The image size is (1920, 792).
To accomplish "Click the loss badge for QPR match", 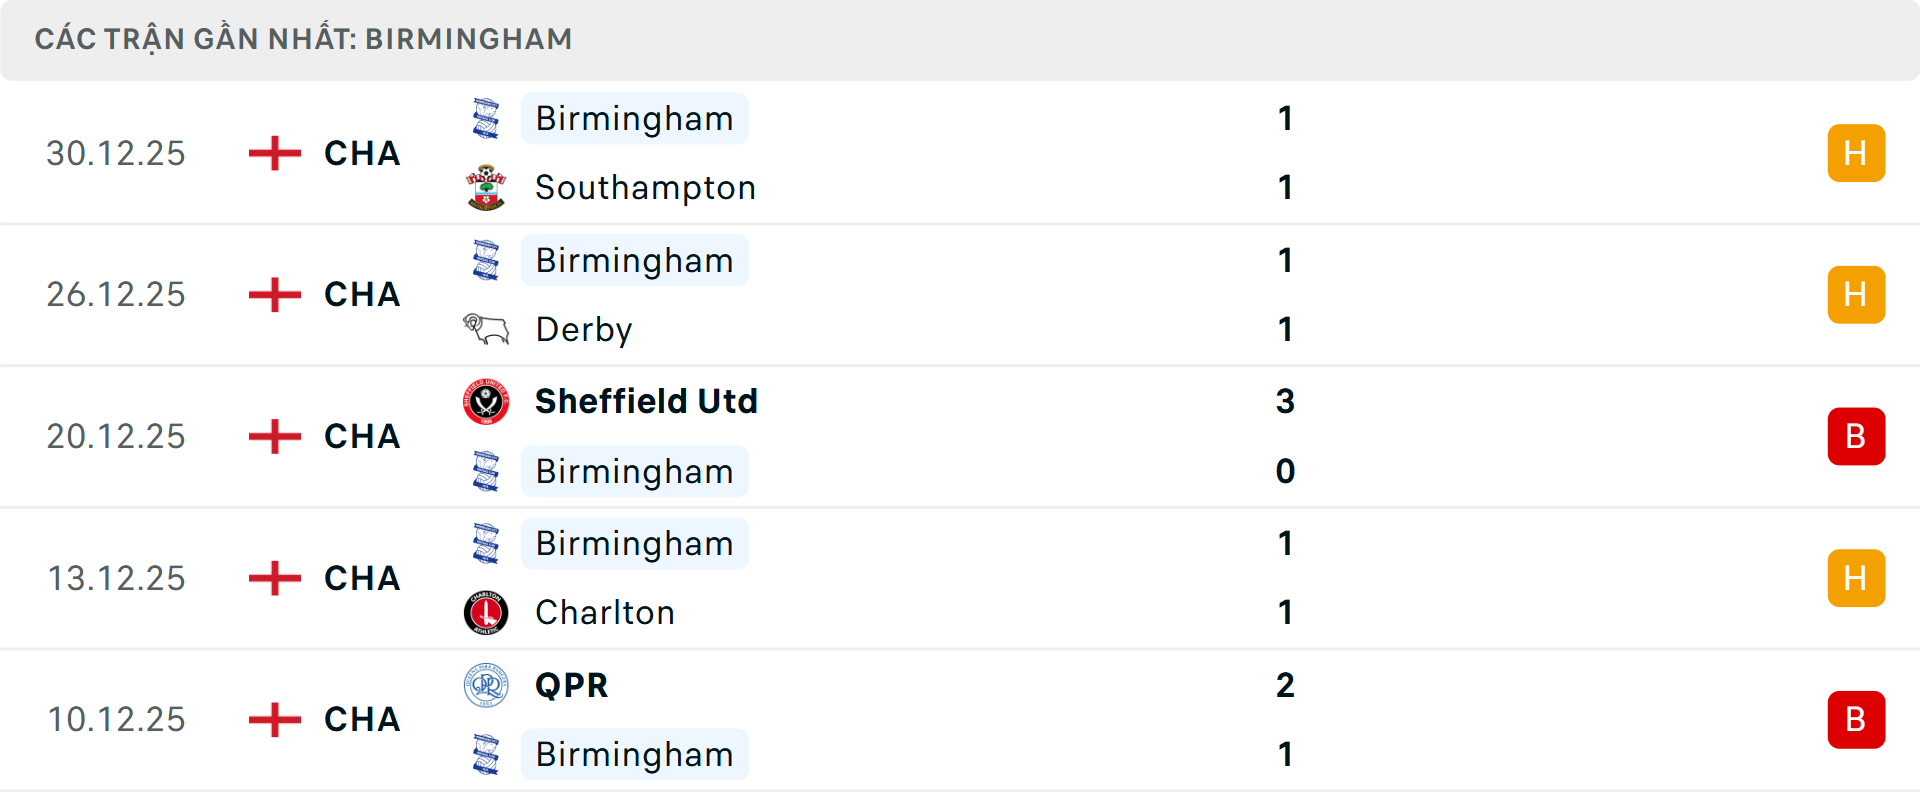I will [1856, 719].
